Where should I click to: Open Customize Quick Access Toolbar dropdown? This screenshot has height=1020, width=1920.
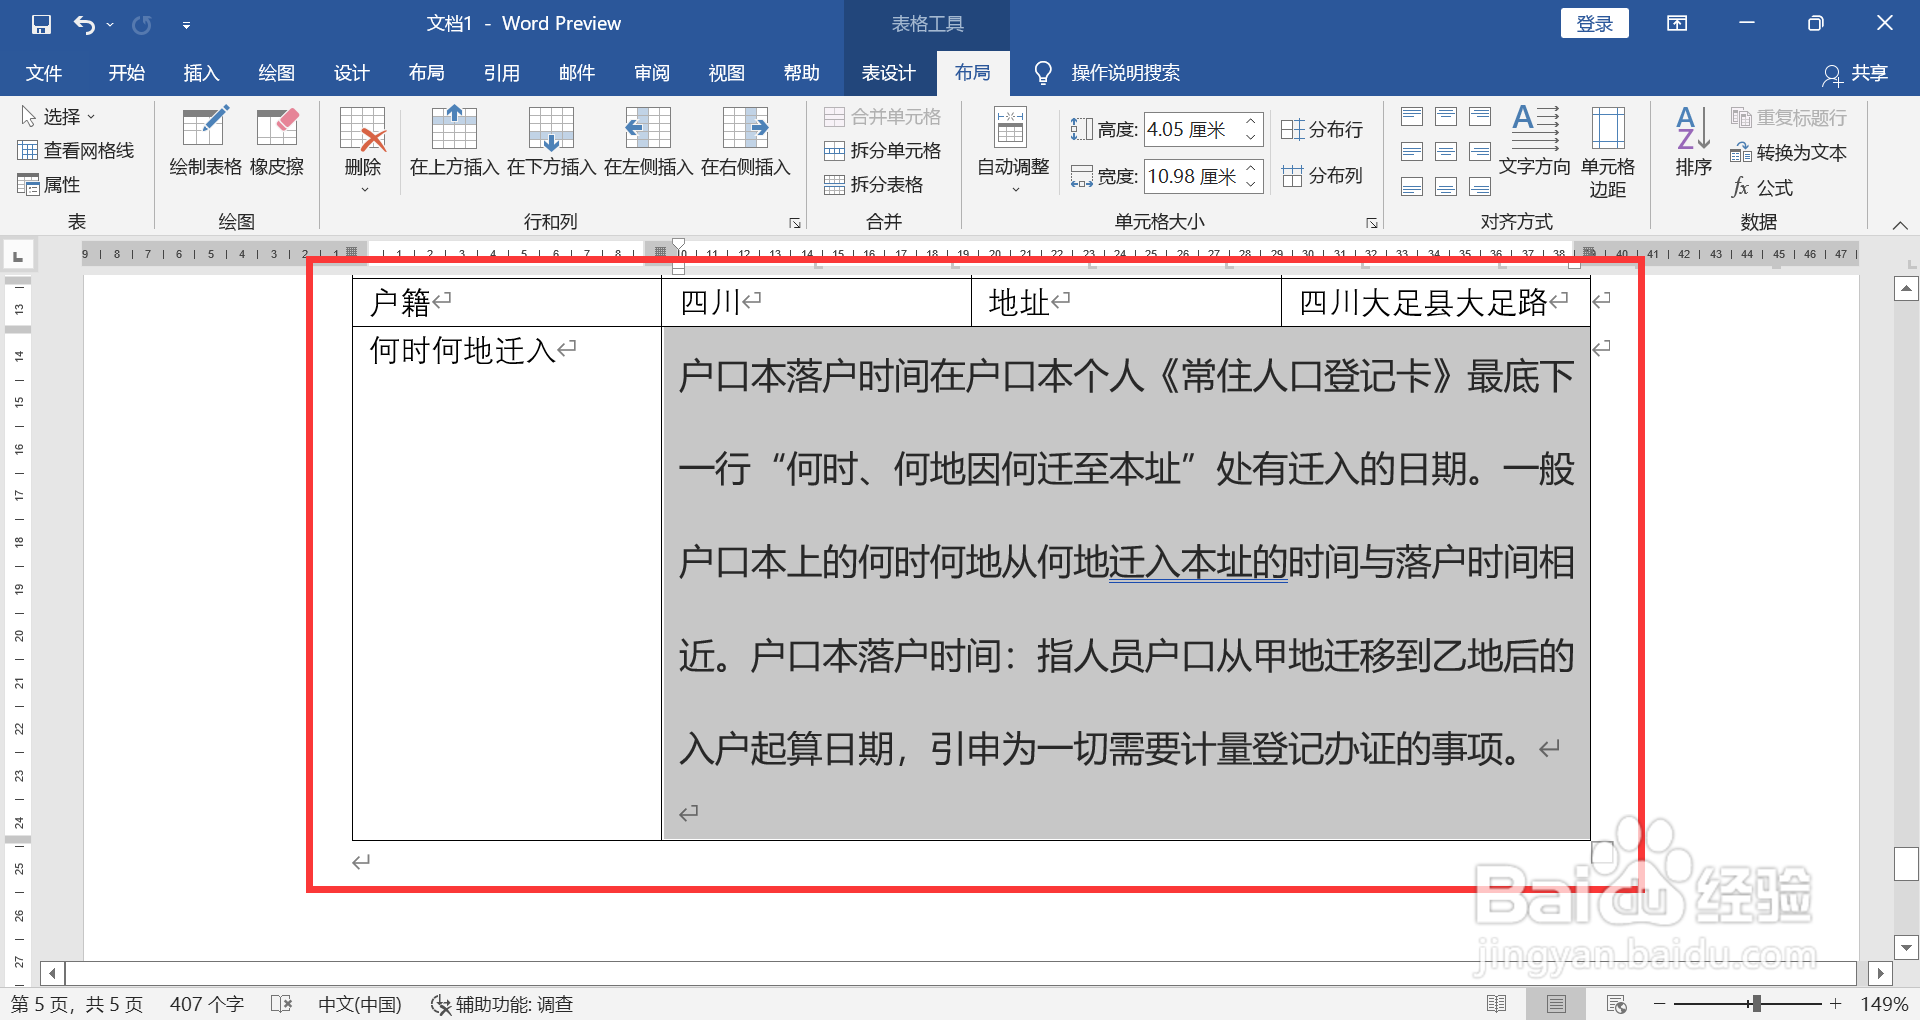186,25
